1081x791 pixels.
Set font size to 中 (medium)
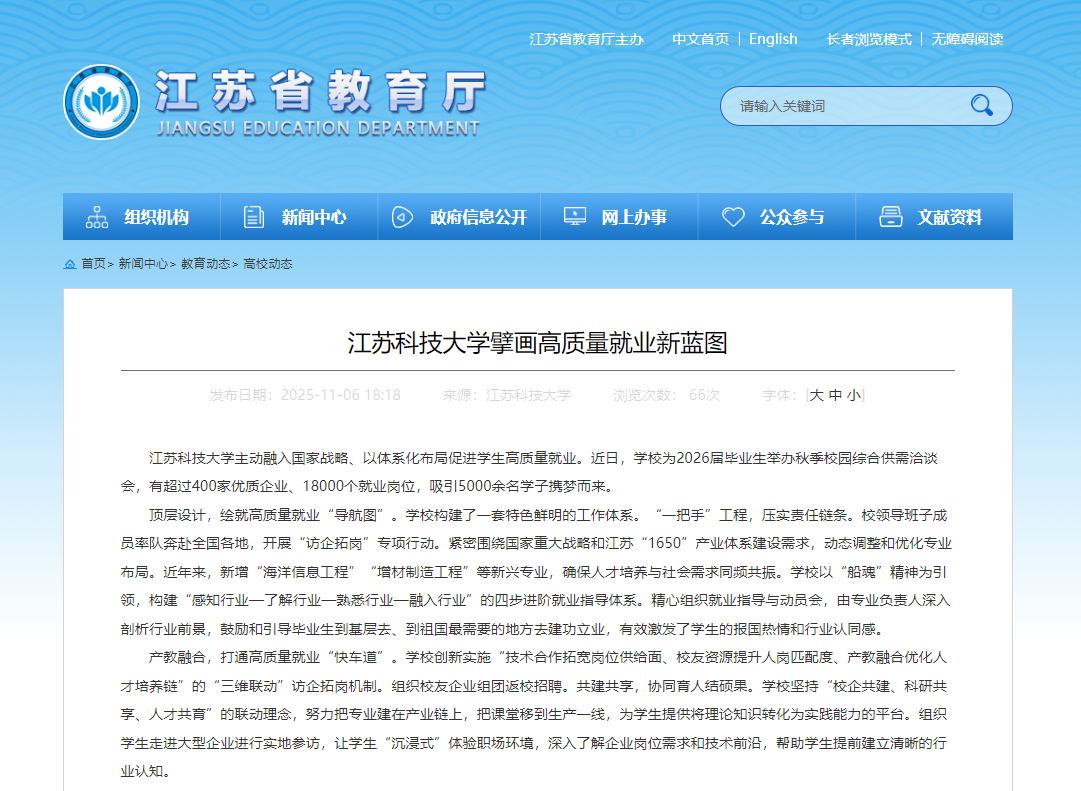coord(835,395)
